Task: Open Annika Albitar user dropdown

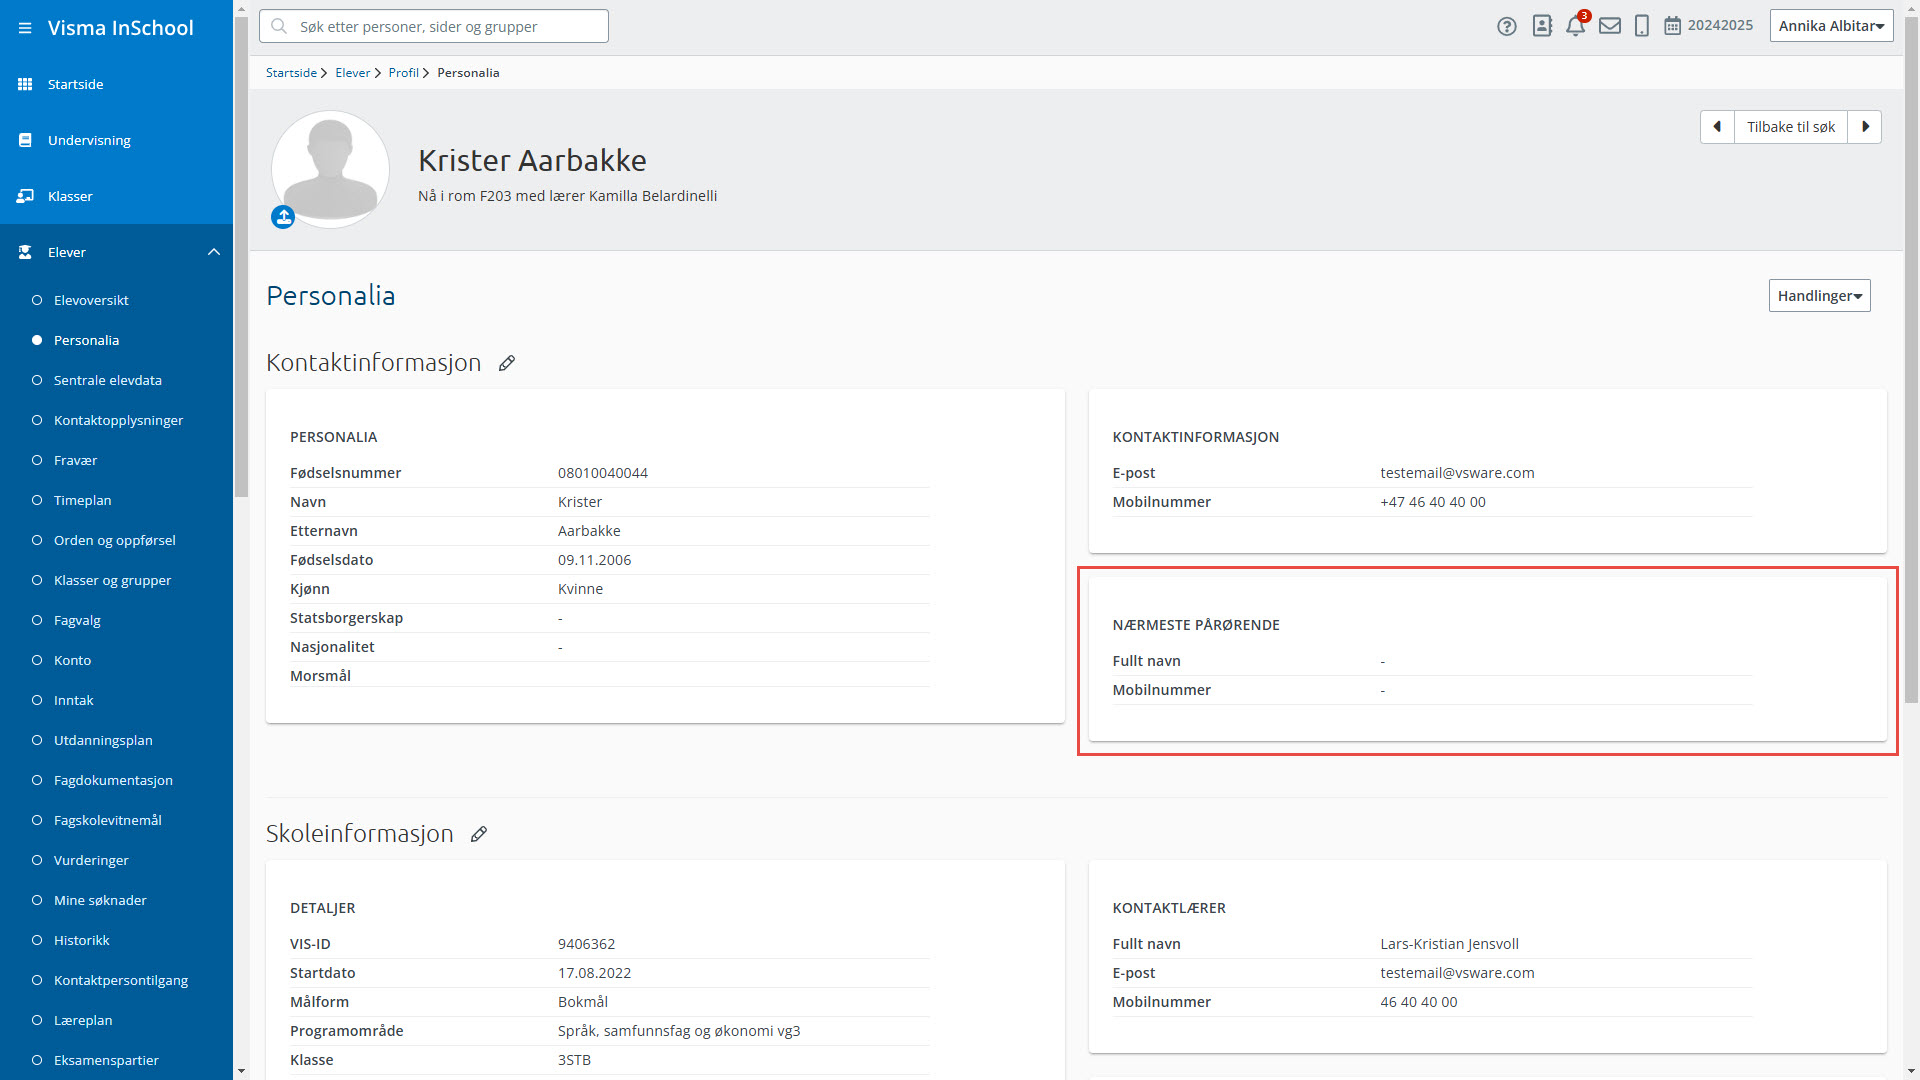Action: pyautogui.click(x=1831, y=26)
